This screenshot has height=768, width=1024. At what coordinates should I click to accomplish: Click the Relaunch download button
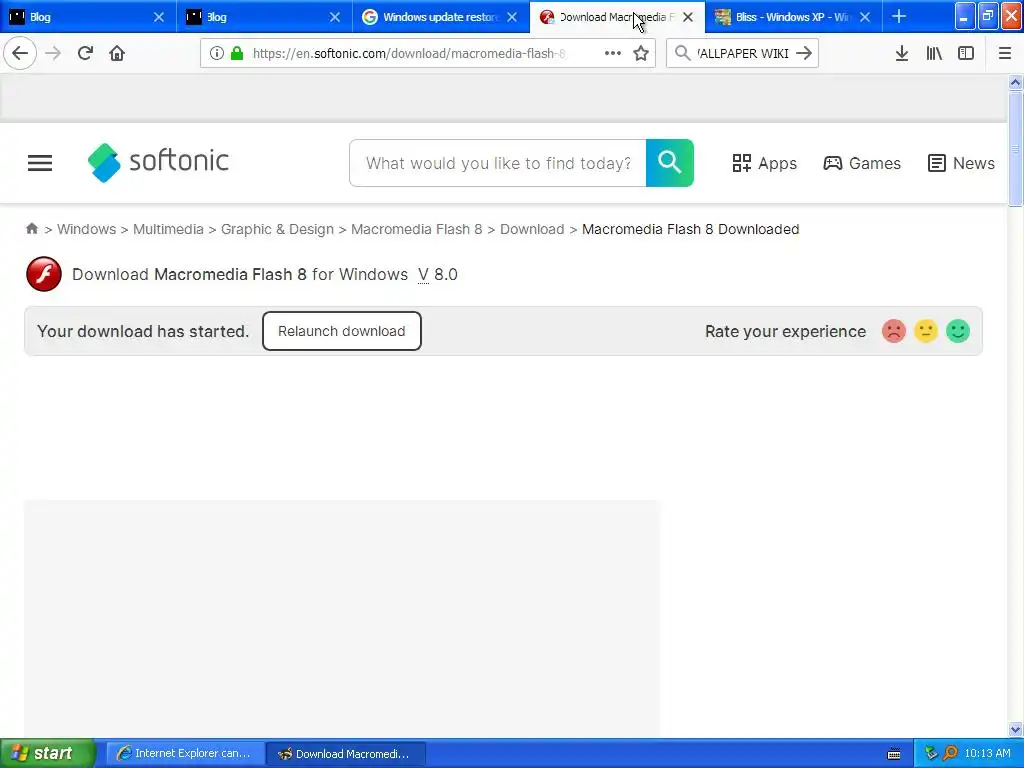342,331
